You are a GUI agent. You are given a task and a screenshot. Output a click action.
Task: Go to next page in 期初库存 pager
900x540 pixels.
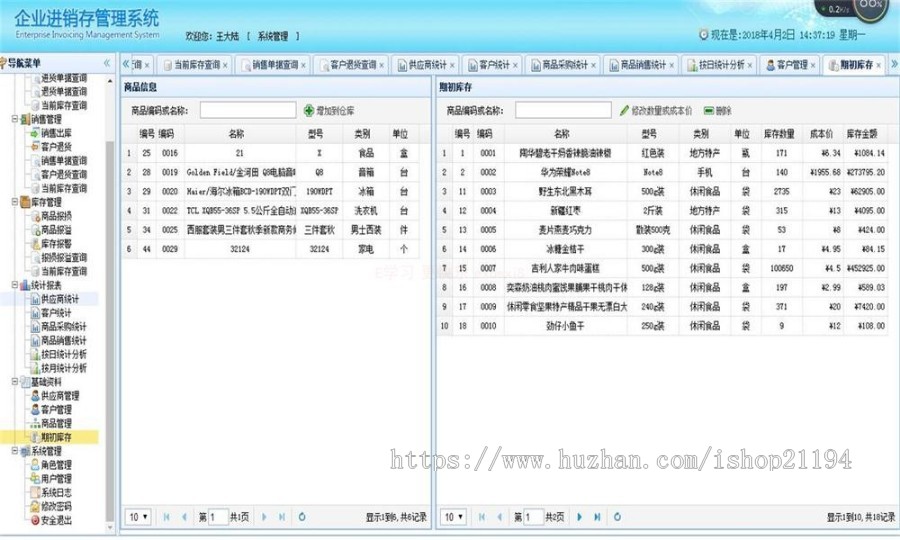click(x=579, y=517)
